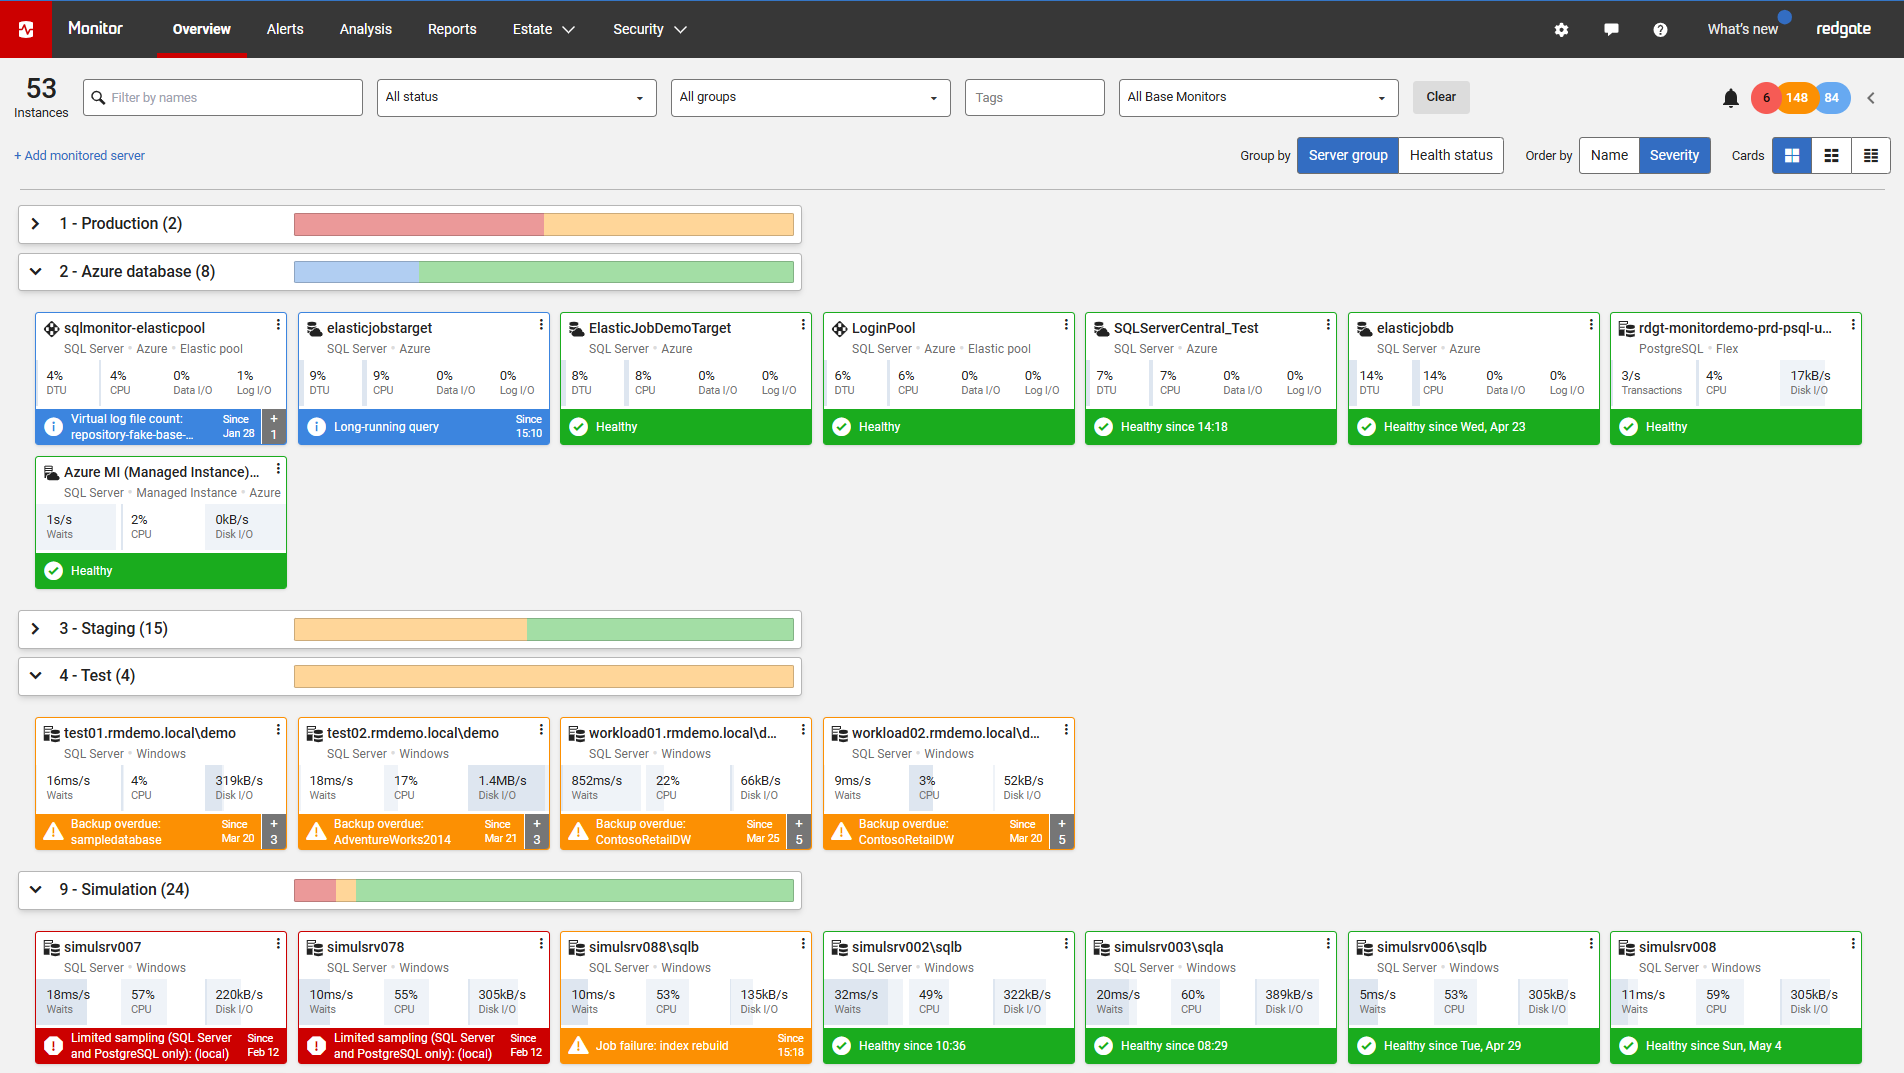Switch to compact list cards view
The width and height of the screenshot is (1904, 1073).
[x=1870, y=156]
